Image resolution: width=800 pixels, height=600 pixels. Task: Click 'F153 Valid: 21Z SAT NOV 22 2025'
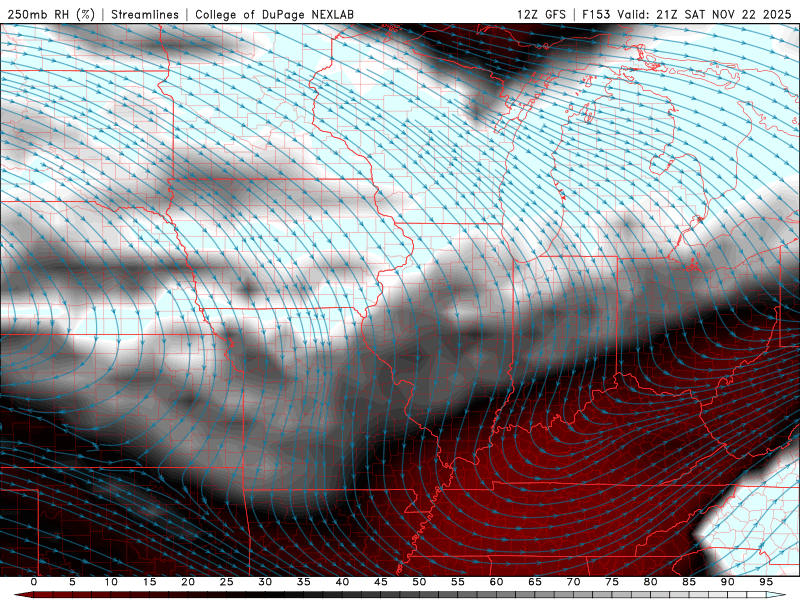(687, 14)
